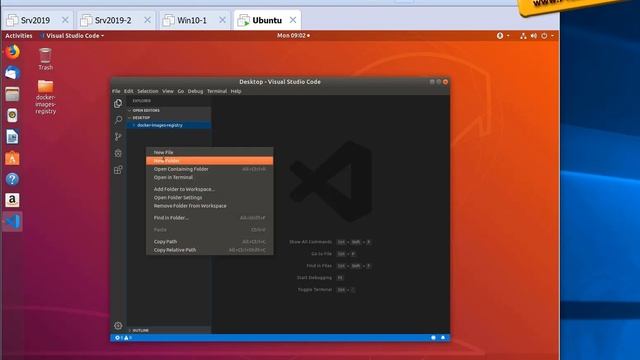Open LibreOffice Writer from the dock
Viewport: 640px width, 360px height.
[12, 137]
